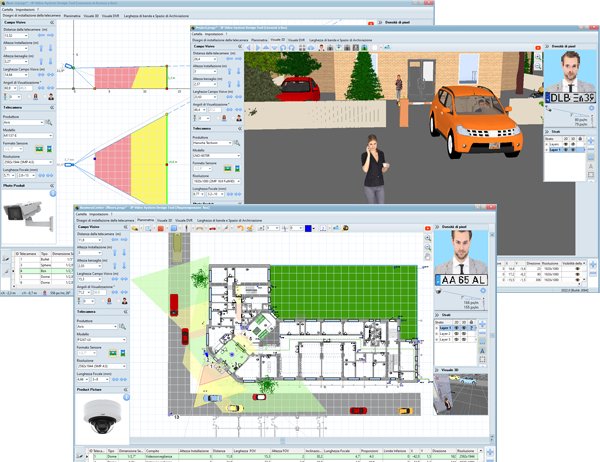Toggle 3D visibility of Layer 2
The width and height of the screenshot is (600, 462).
tap(464, 334)
